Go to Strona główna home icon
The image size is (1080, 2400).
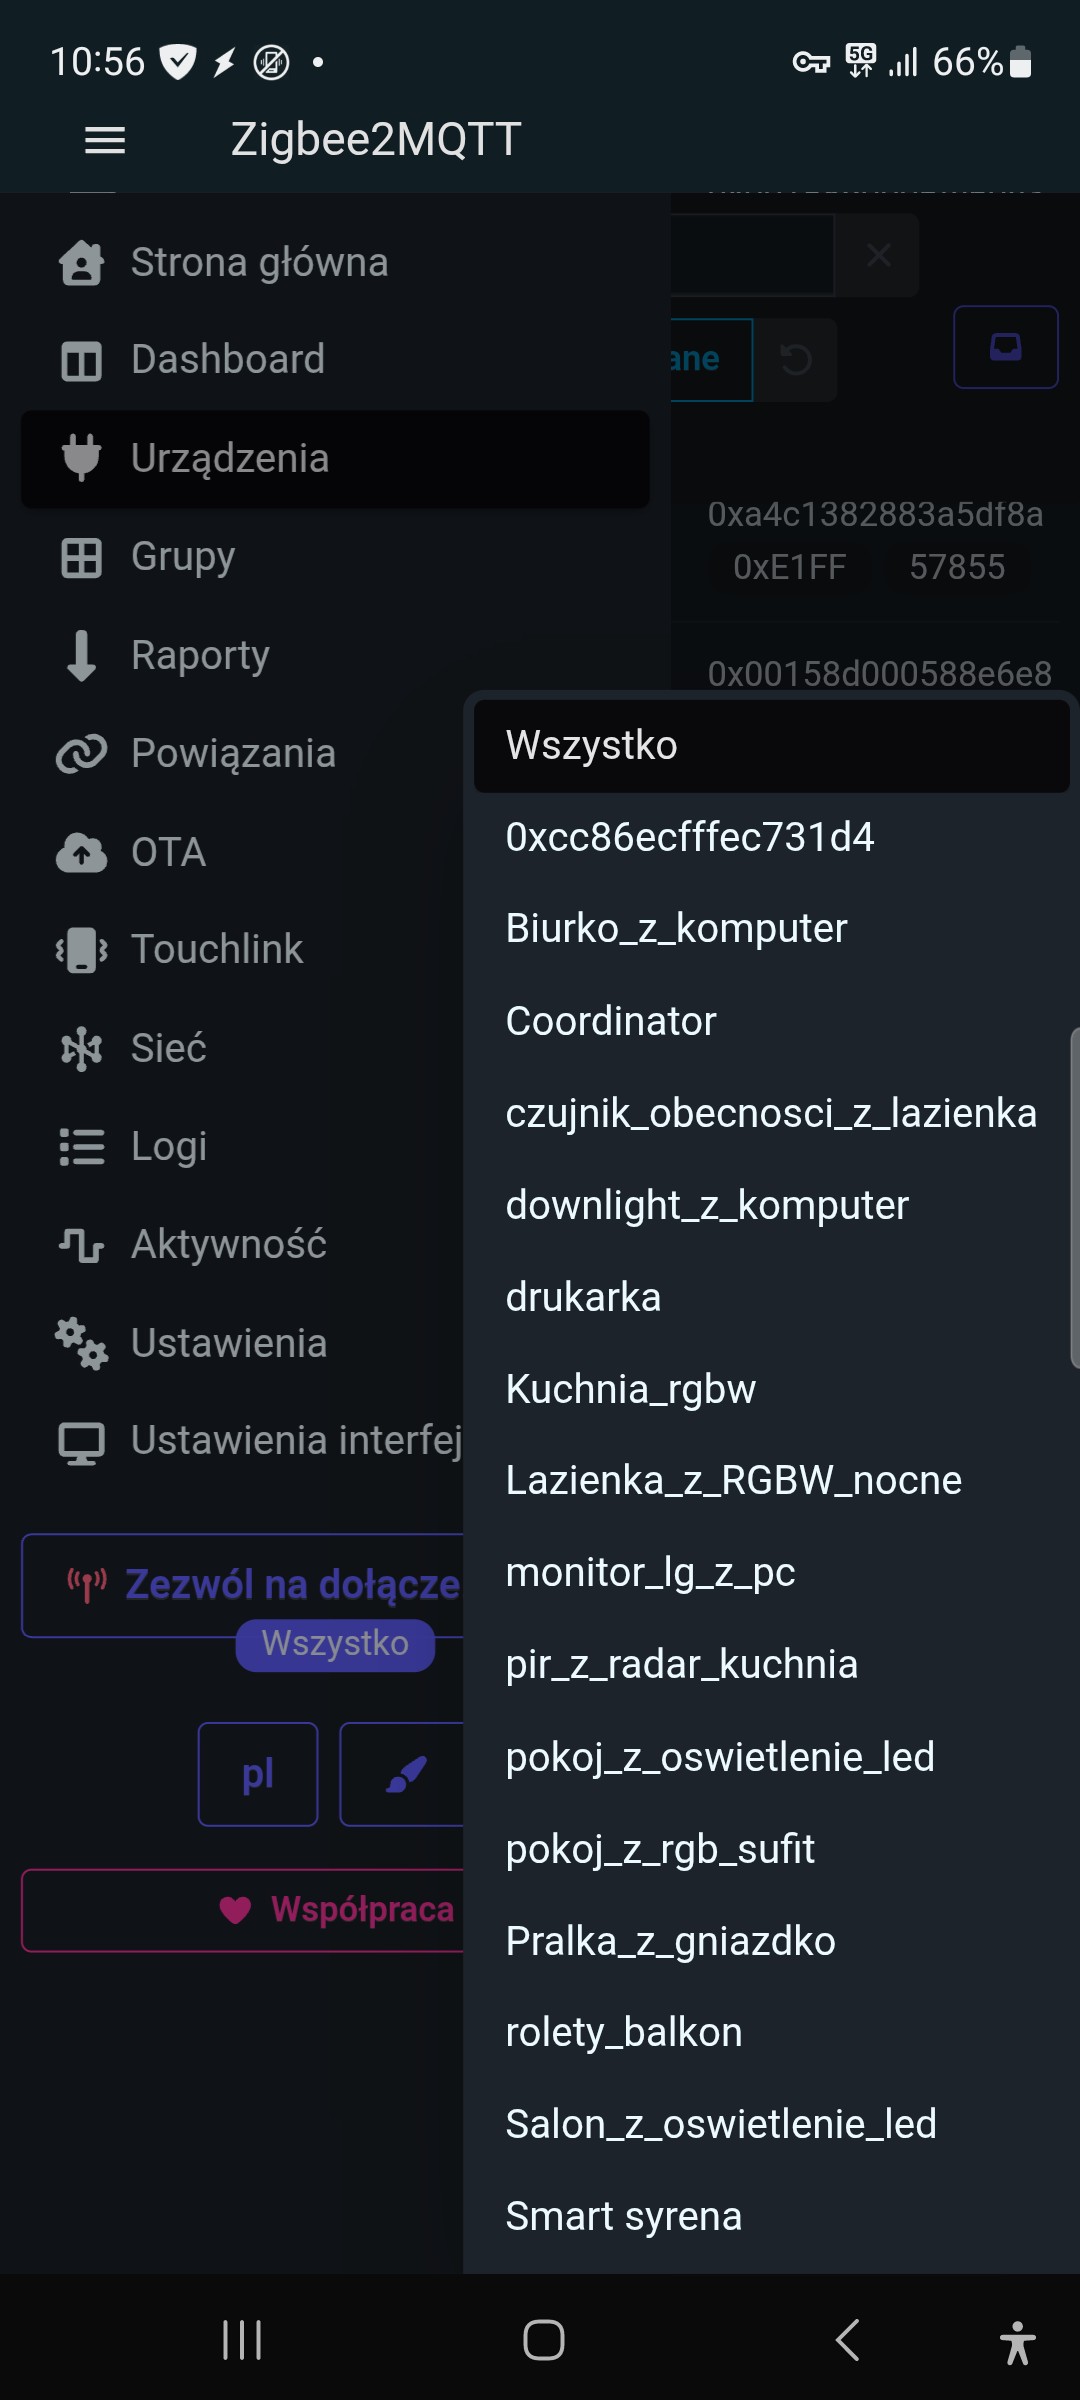click(81, 263)
